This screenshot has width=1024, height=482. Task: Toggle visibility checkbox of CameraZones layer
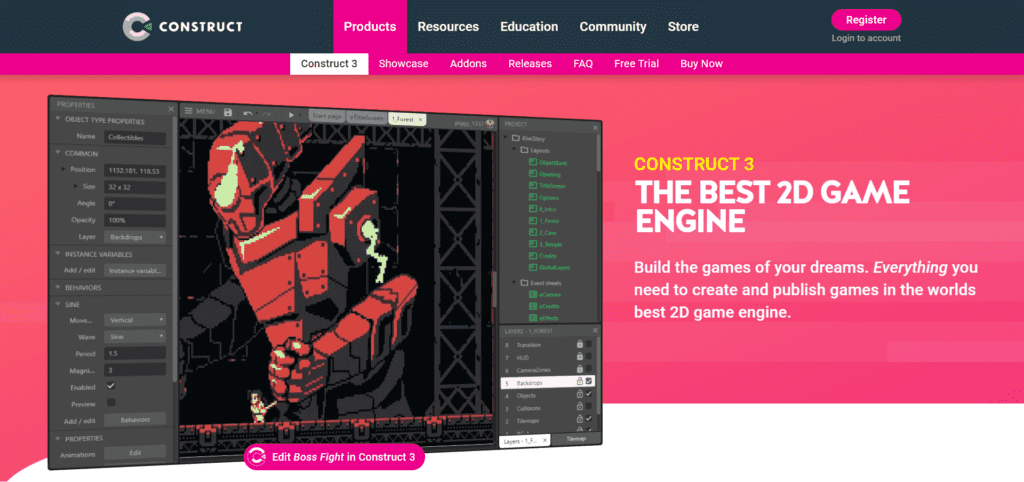[x=588, y=369]
